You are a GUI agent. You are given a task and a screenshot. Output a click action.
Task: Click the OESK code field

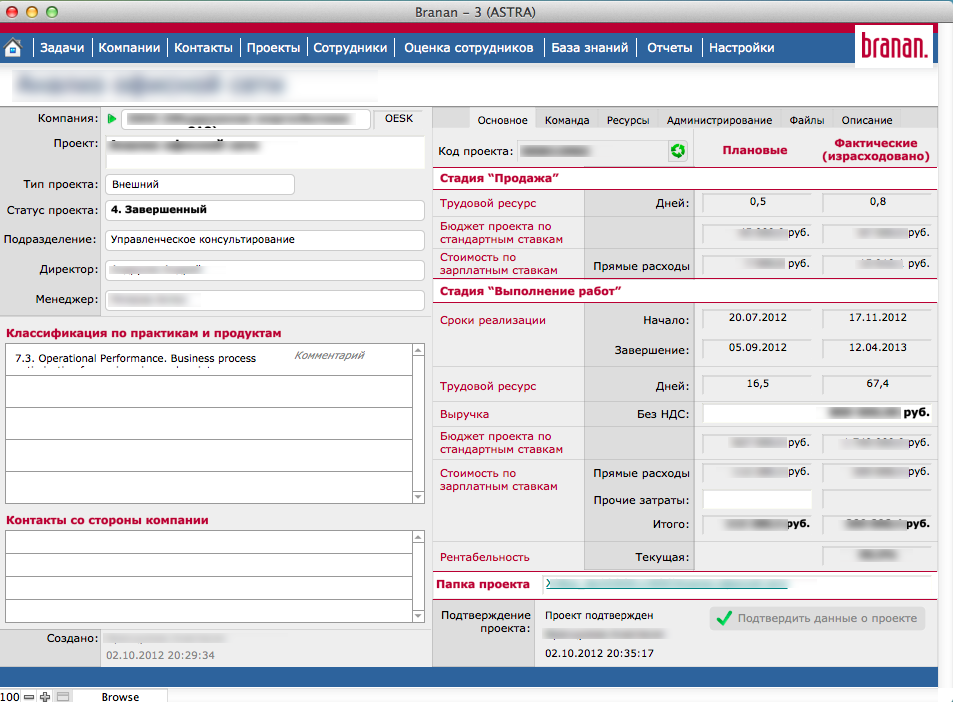(399, 119)
